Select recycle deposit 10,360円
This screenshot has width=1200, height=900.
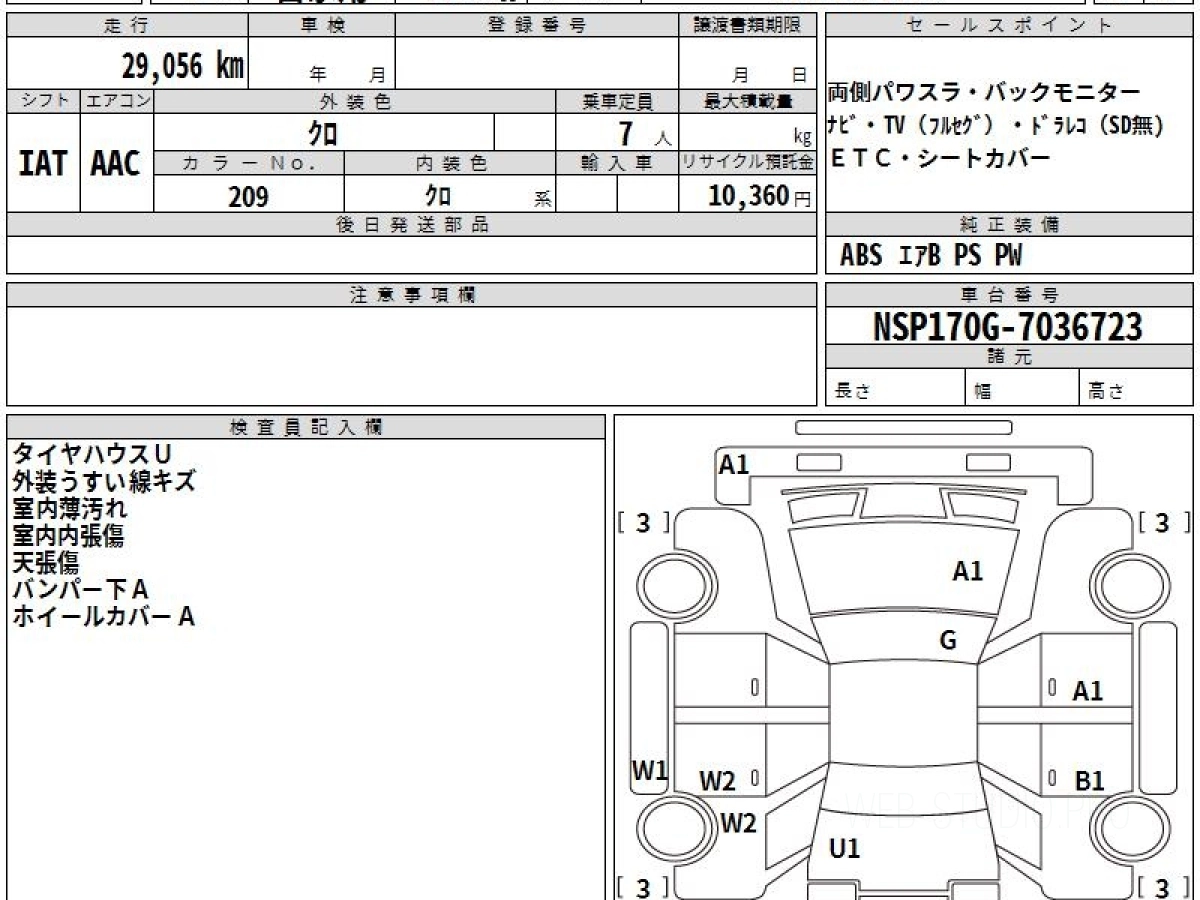pyautogui.click(x=760, y=196)
